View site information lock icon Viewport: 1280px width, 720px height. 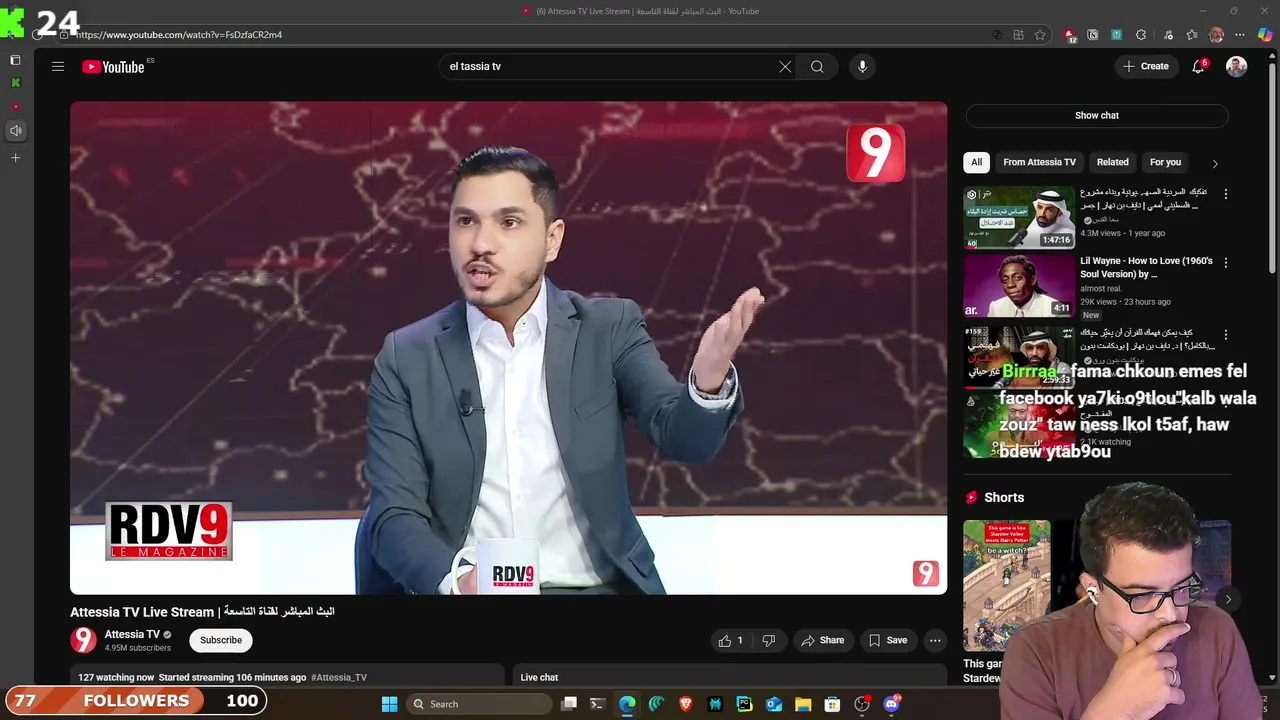point(64,35)
